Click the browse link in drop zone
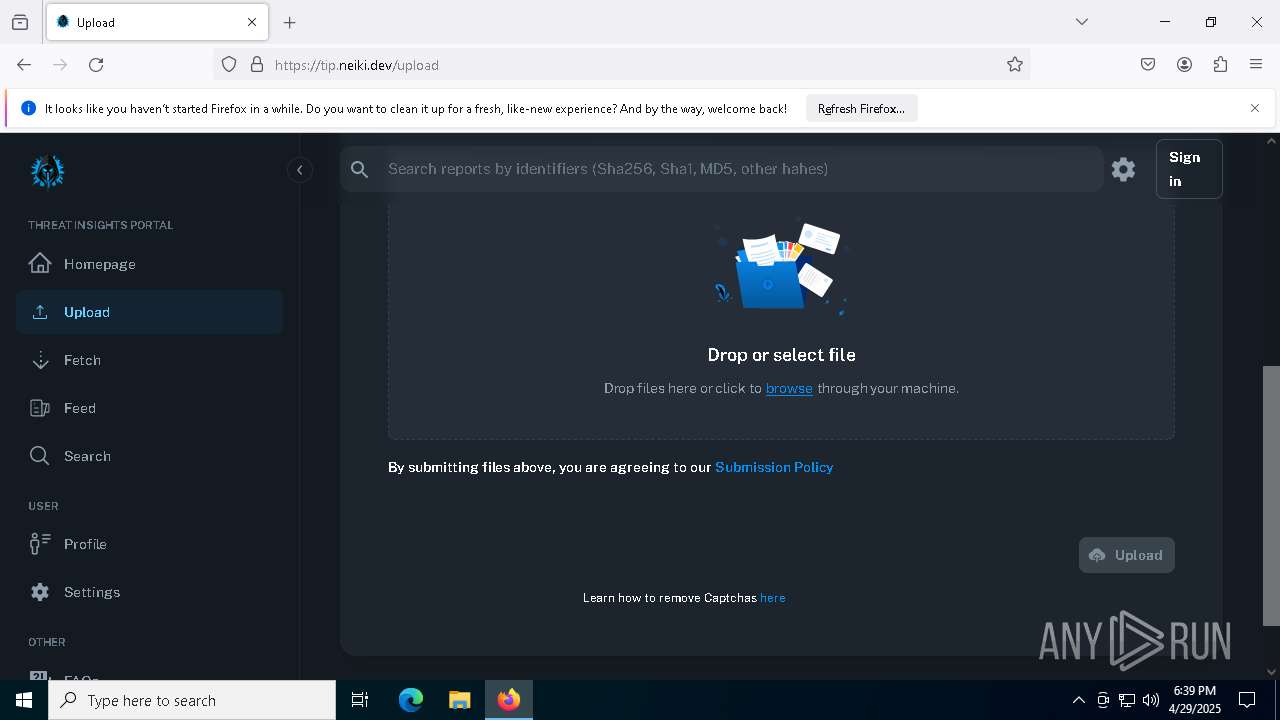Image resolution: width=1280 pixels, height=720 pixels. pyautogui.click(x=789, y=388)
